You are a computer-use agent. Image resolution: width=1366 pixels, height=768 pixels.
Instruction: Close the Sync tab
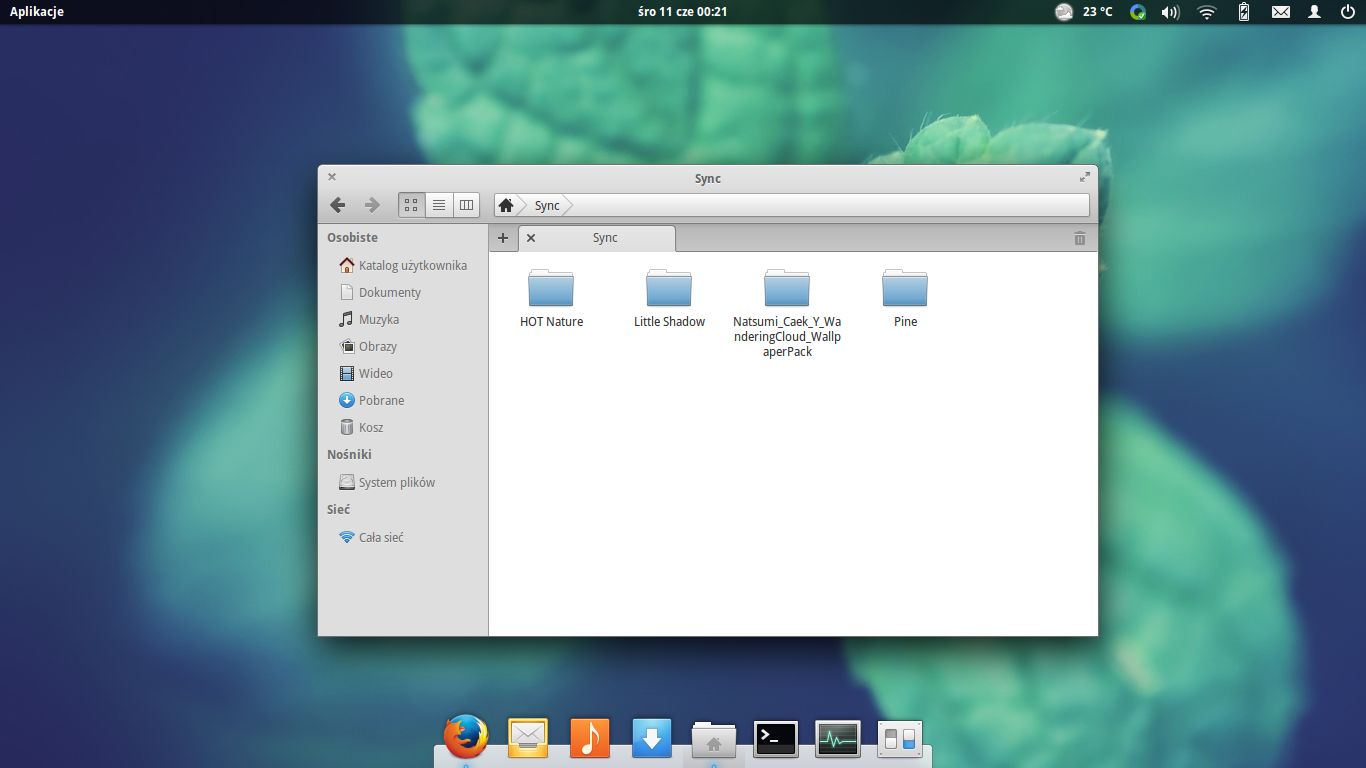click(531, 238)
